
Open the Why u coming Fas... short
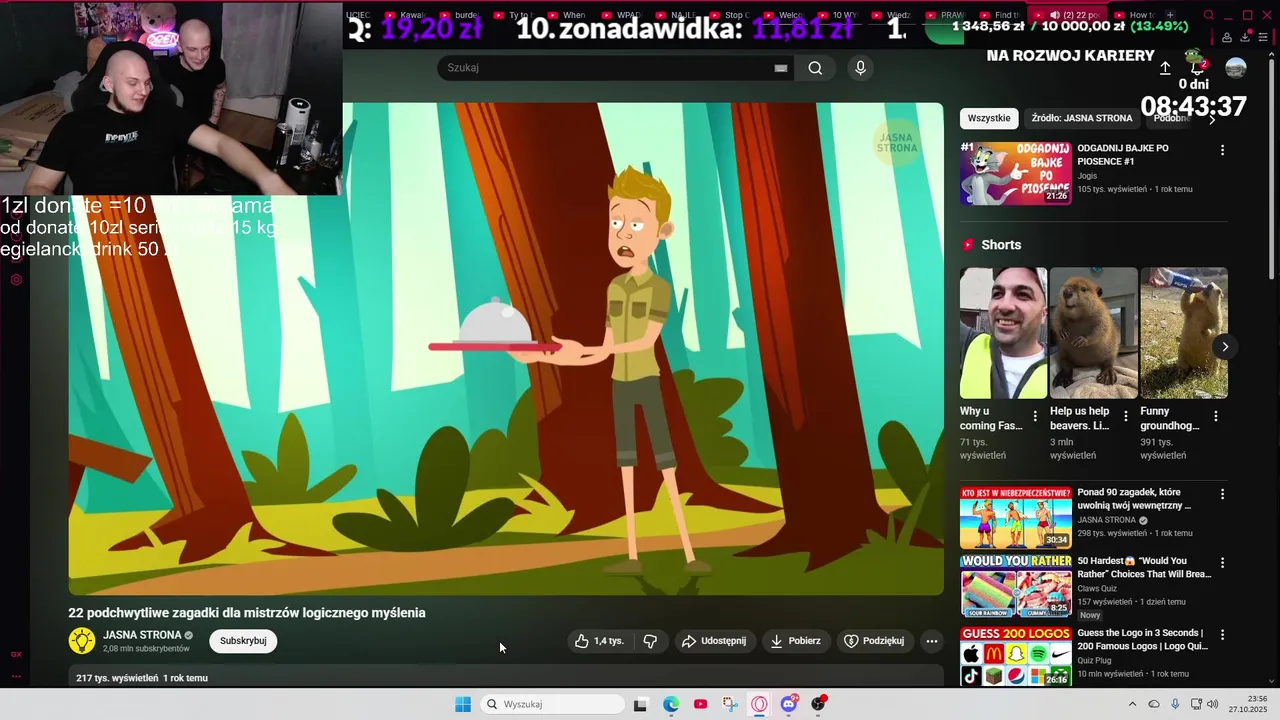click(x=1003, y=333)
